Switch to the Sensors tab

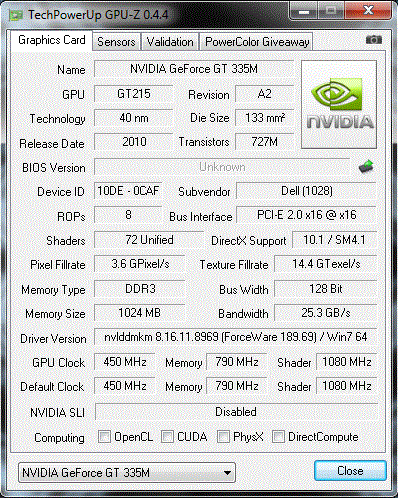point(116,42)
